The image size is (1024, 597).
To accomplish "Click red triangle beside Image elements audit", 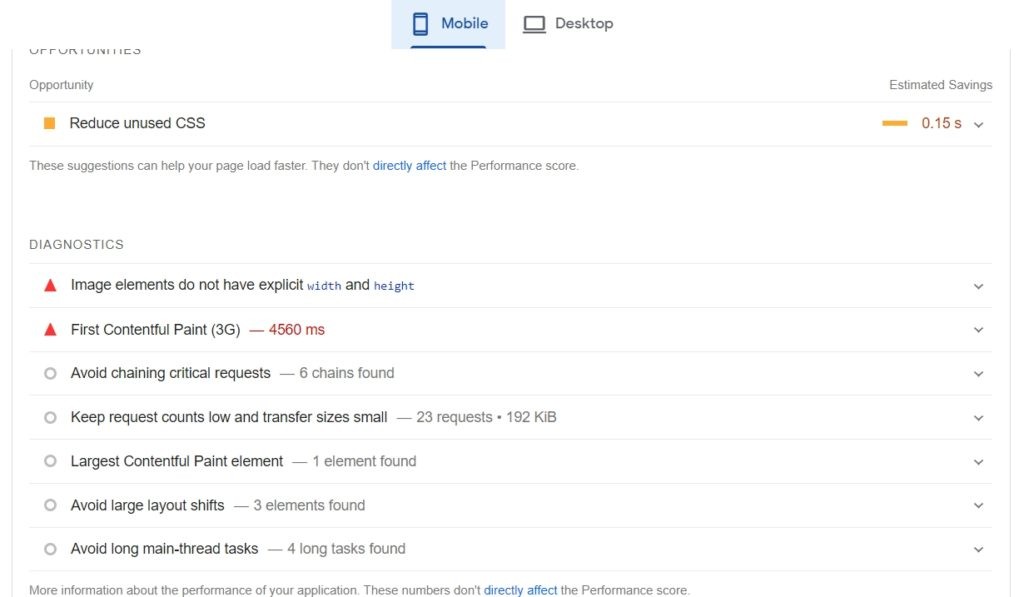I will pos(50,286).
